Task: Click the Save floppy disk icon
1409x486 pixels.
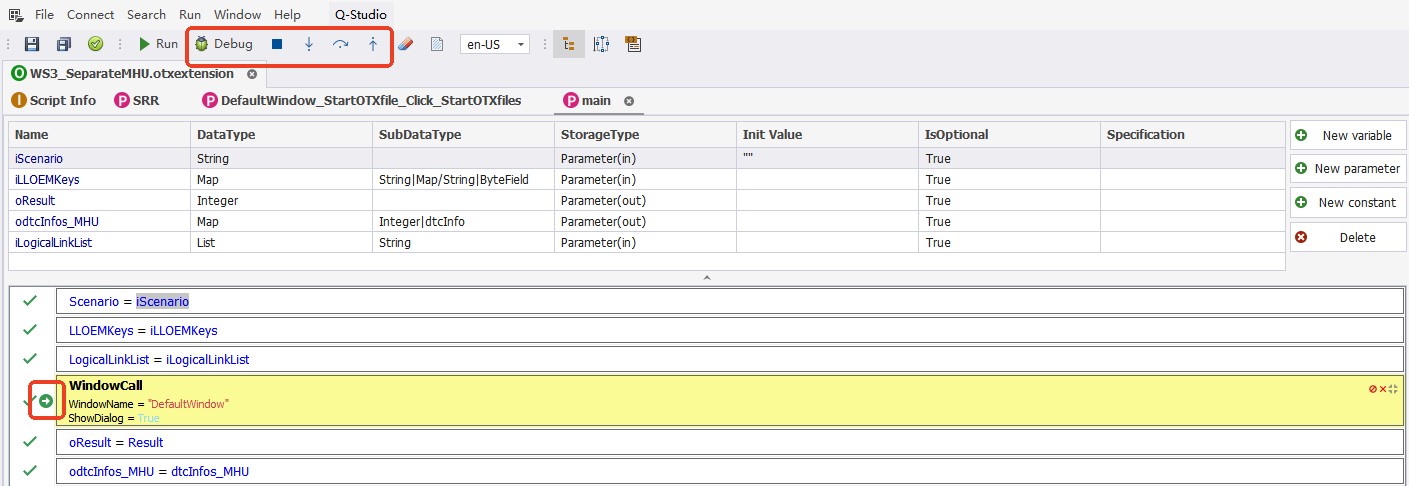Action: point(32,44)
